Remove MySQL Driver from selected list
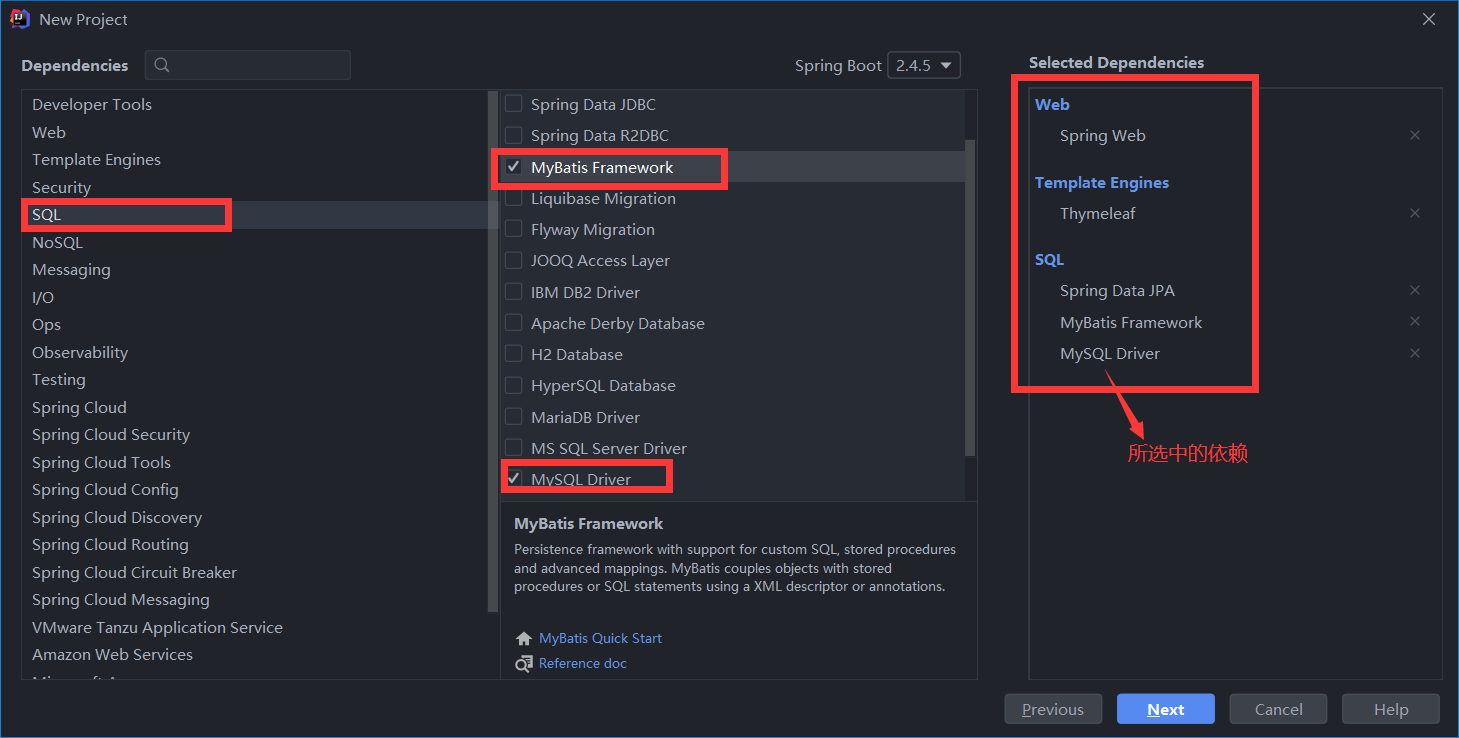The height and width of the screenshot is (738, 1459). 1414,353
